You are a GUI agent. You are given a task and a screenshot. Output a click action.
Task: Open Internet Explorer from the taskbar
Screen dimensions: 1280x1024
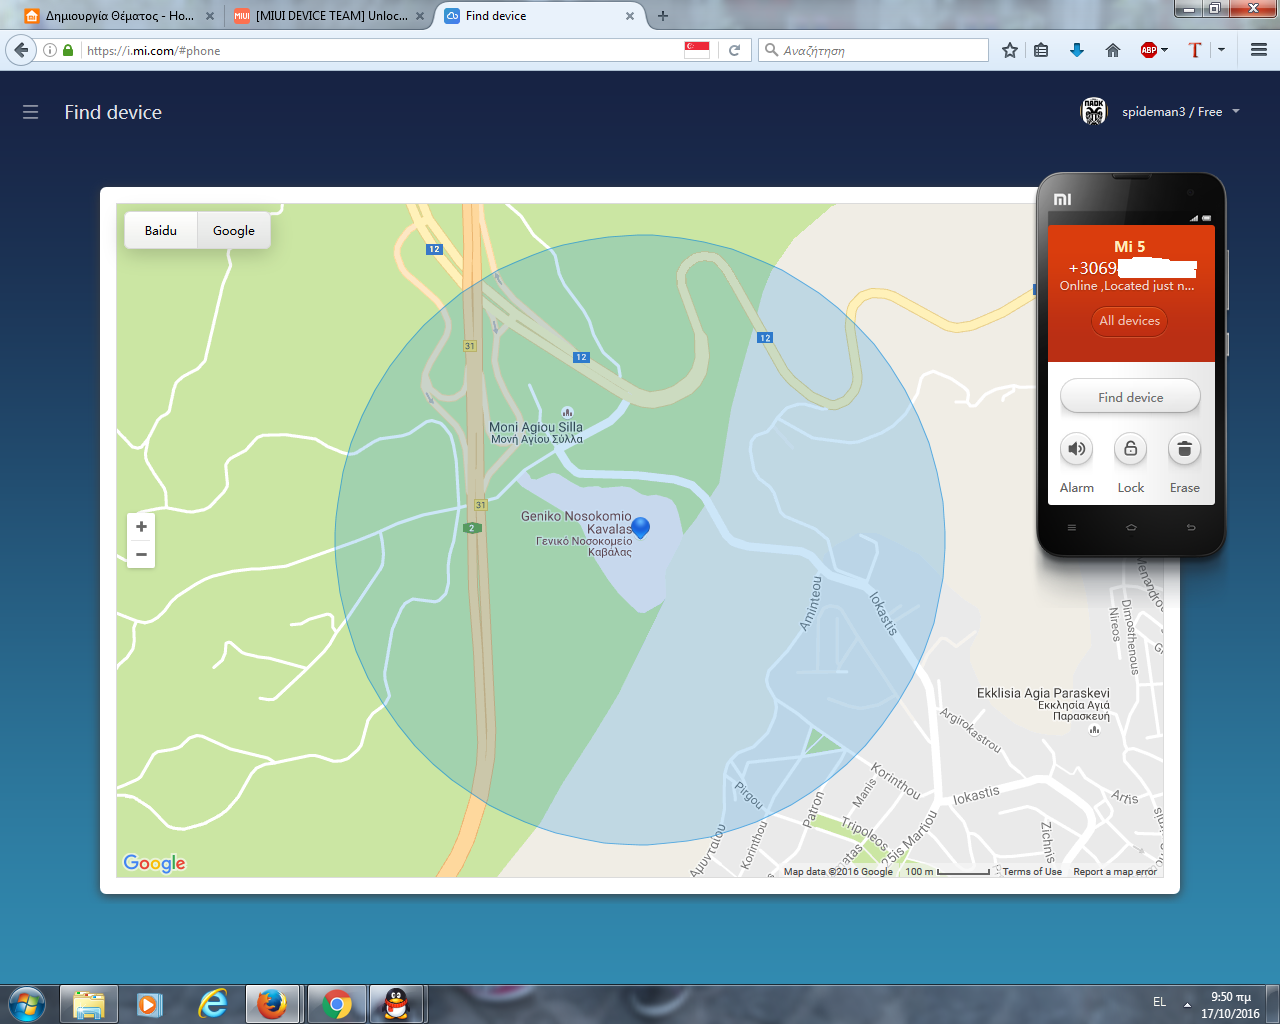[212, 1004]
